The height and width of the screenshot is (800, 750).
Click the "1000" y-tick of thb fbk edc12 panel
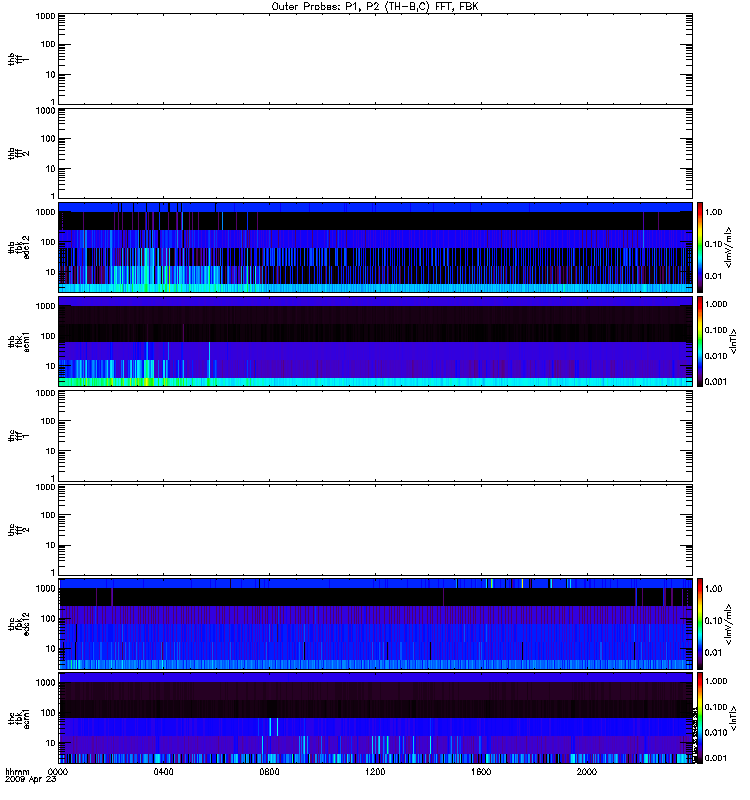coord(45,212)
